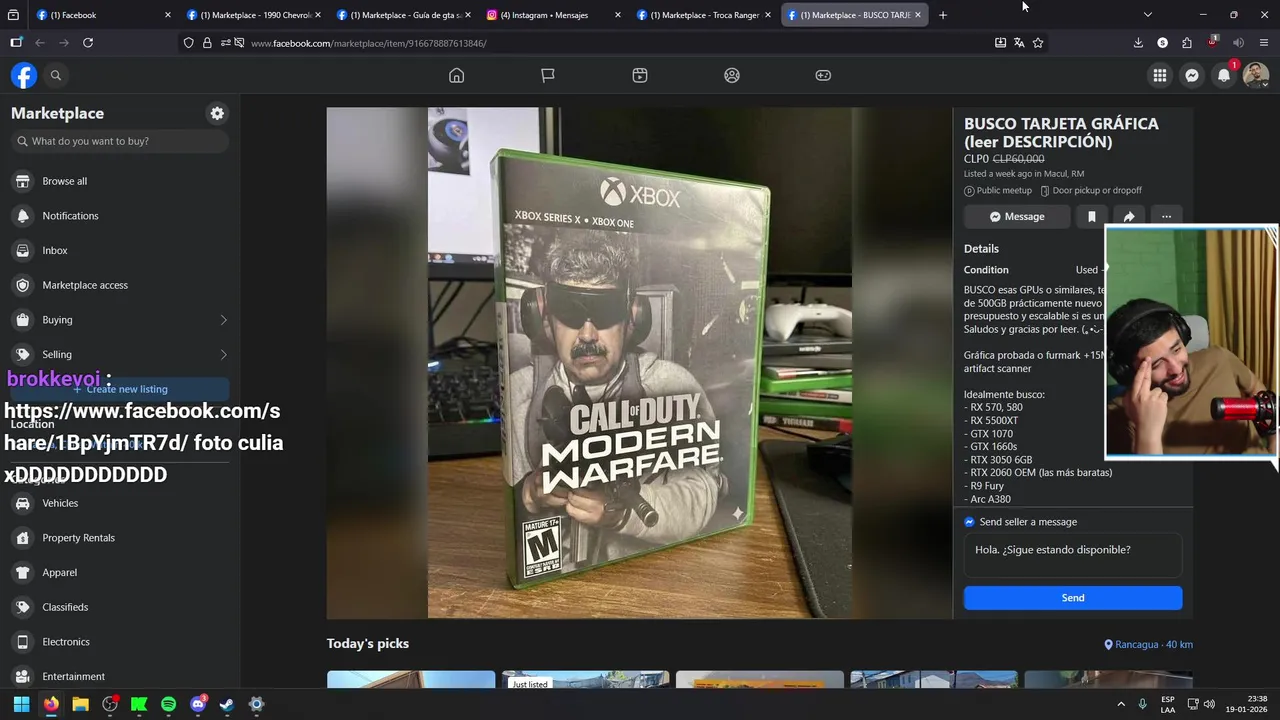Viewport: 1280px width, 720px height.
Task: Click the Call of Duty listing photo
Action: (640, 363)
